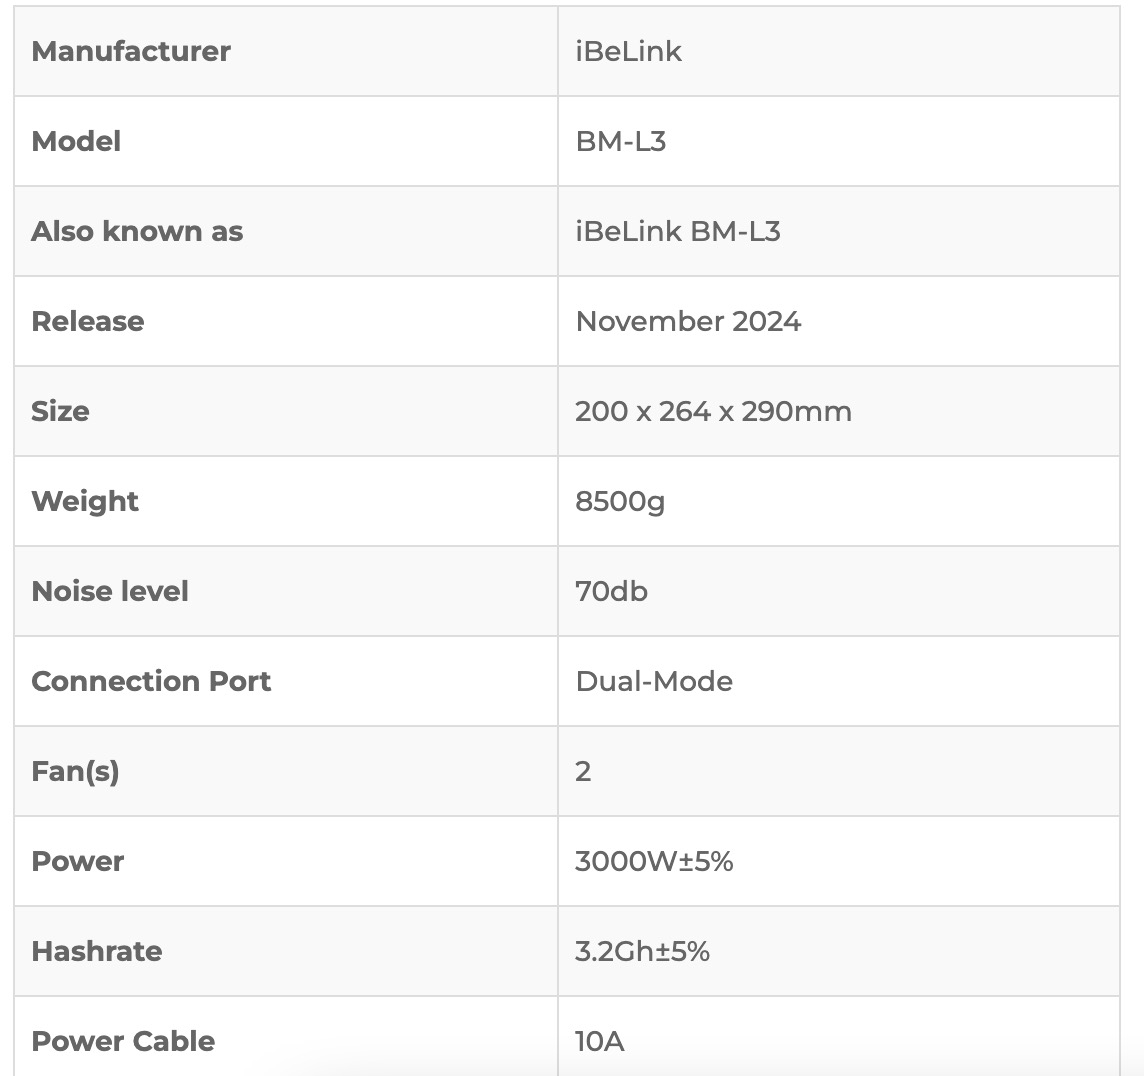This screenshot has width=1144, height=1076.
Task: Click the Fan(s) row label
Action: [x=75, y=771]
